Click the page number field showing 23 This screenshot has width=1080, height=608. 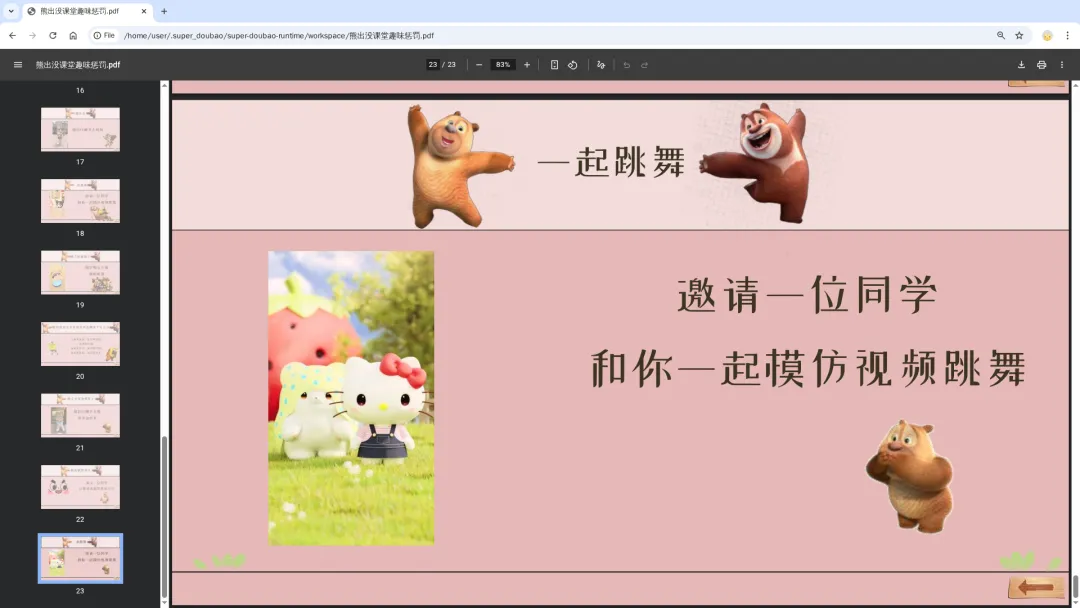(433, 65)
